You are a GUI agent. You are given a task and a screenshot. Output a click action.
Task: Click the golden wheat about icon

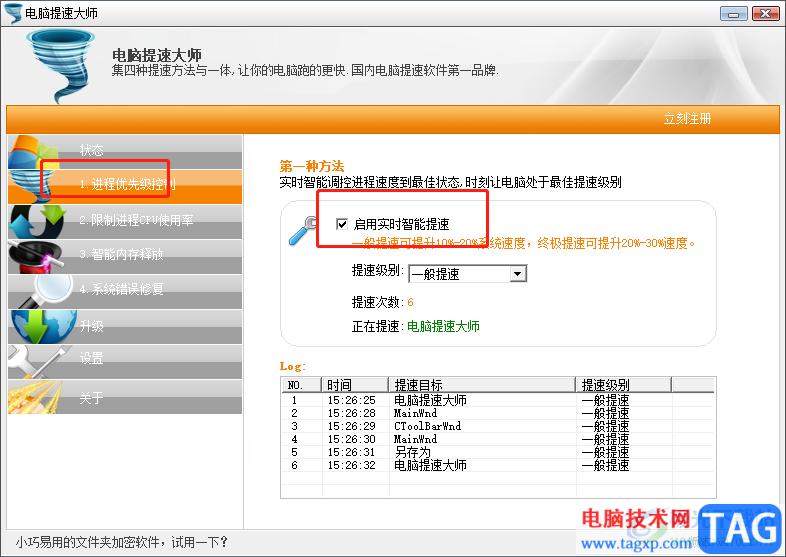click(x=35, y=397)
